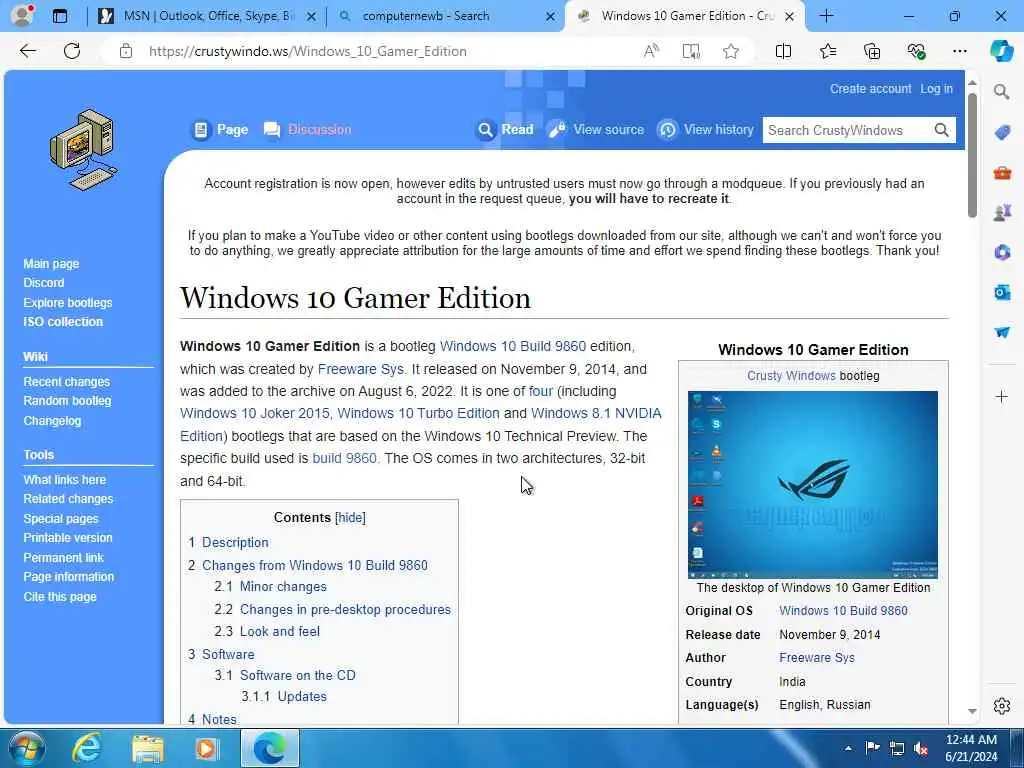Image resolution: width=1024 pixels, height=768 pixels.
Task: View site information lock icon
Action: pos(125,51)
